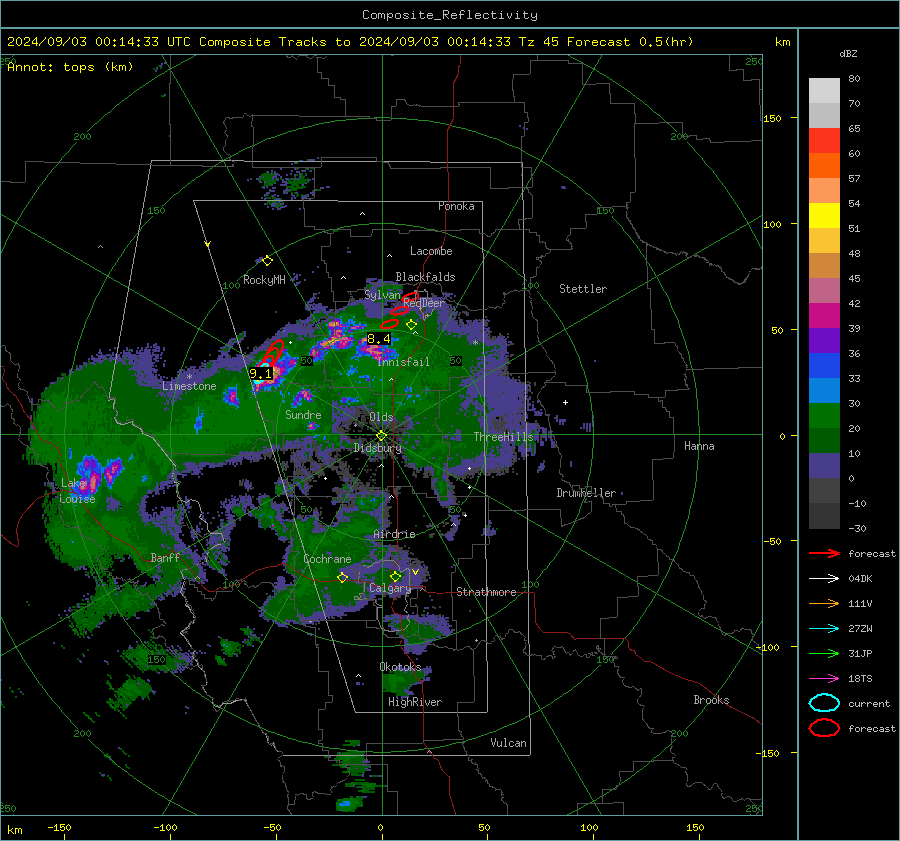Click the Vulcan city label
Screen dimensions: 900x841
point(509,743)
